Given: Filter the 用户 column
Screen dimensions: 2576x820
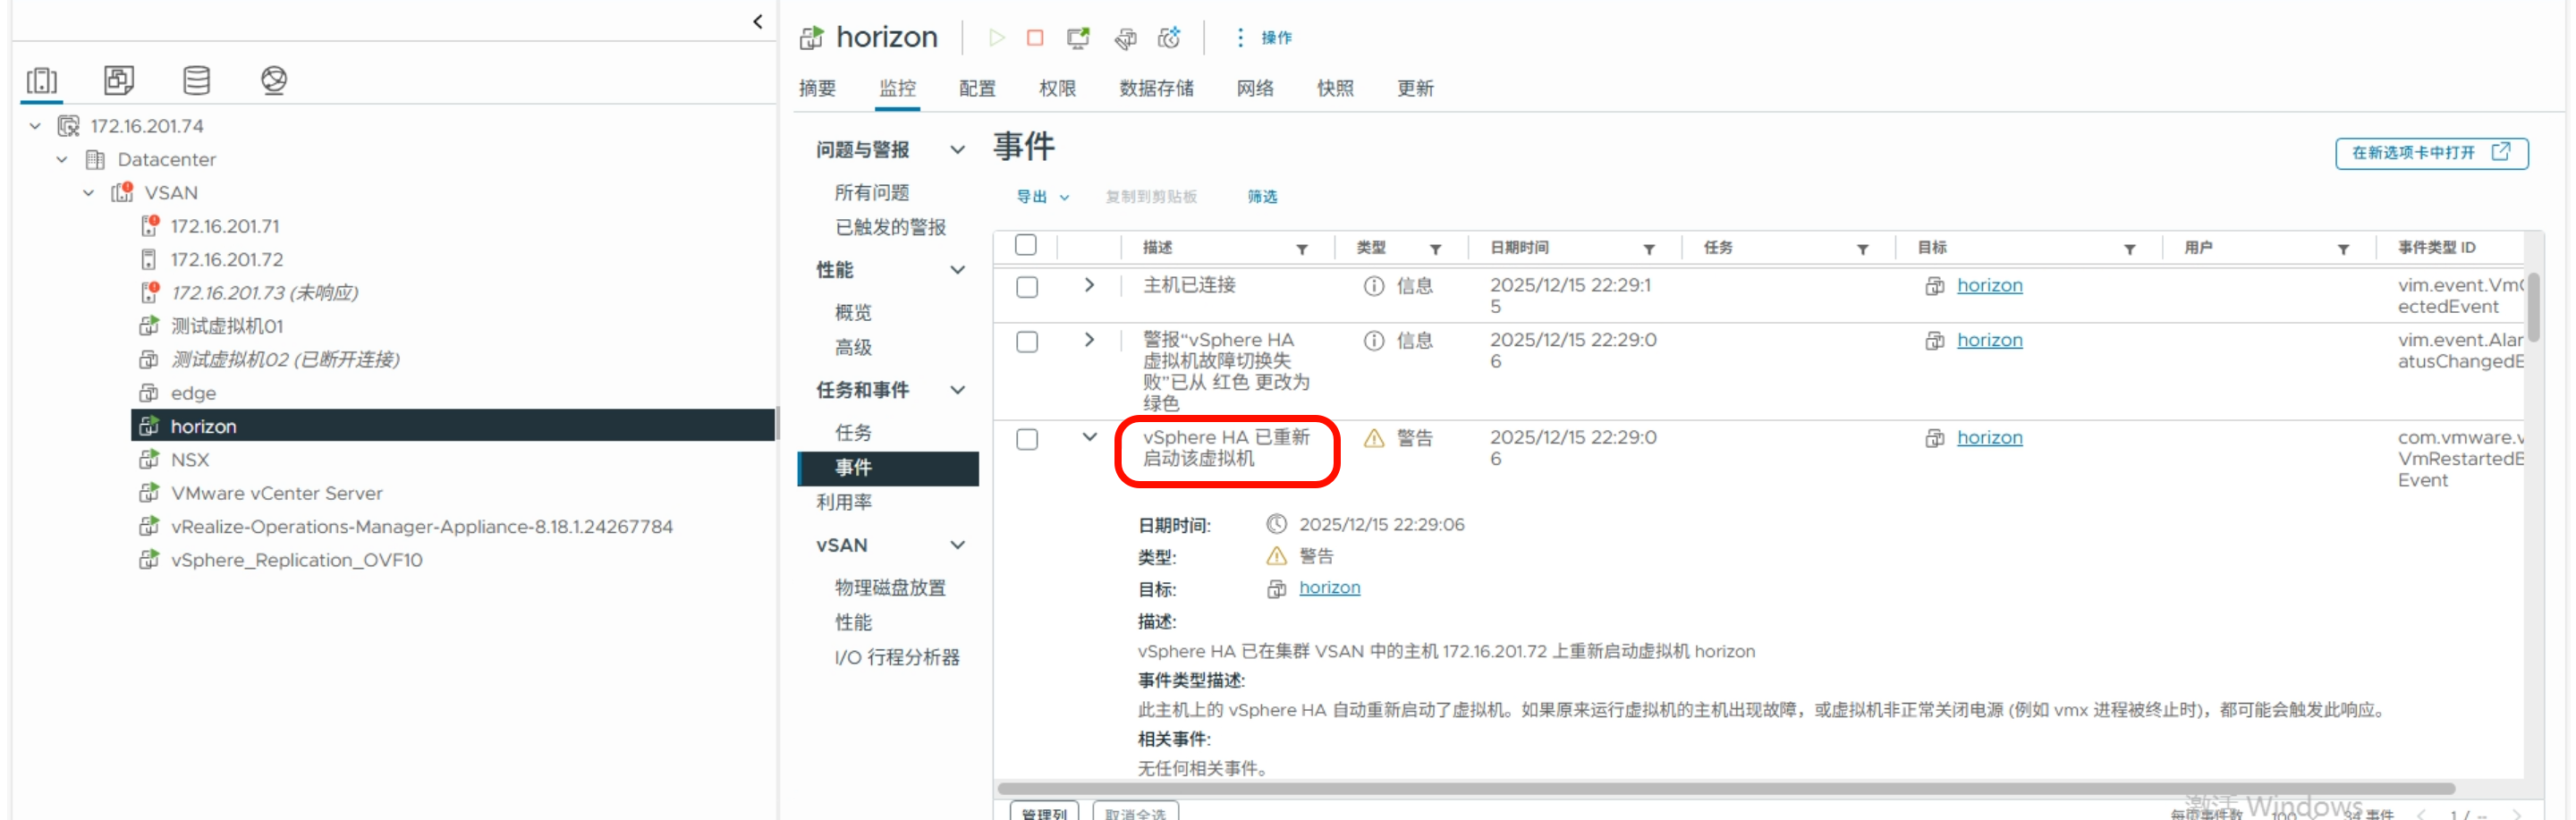Looking at the screenshot, I should pos(2343,249).
